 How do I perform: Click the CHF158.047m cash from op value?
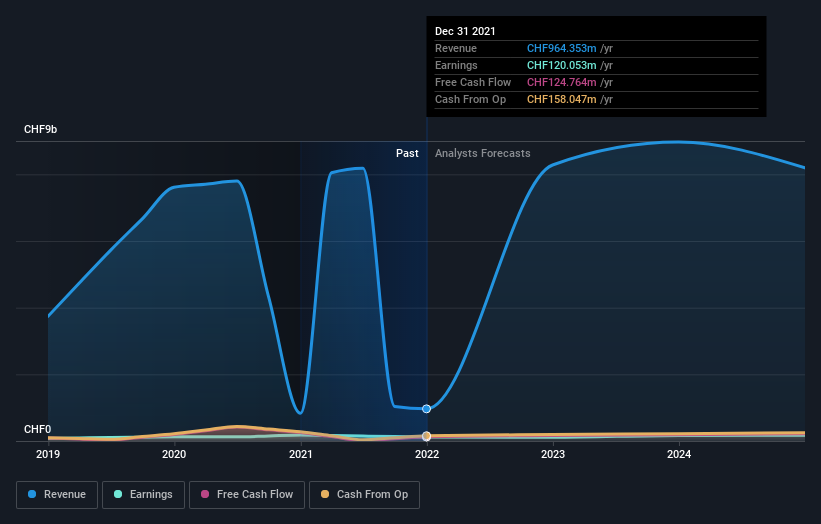561,99
